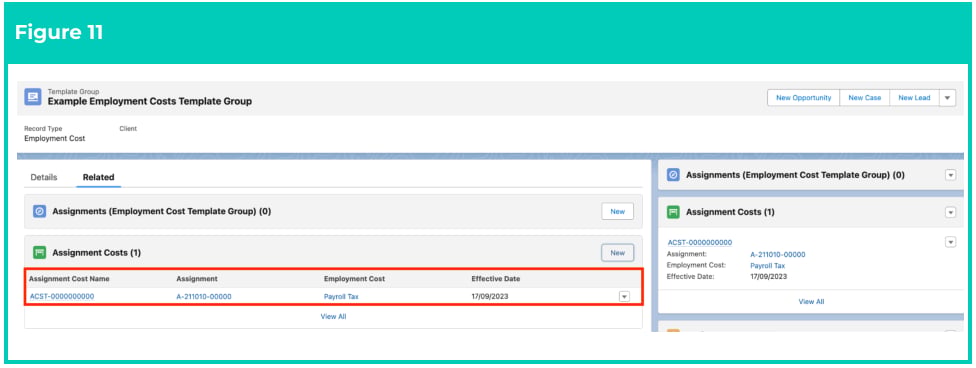
Task: Click the Assignments icon in right sidebar
Action: click(673, 176)
